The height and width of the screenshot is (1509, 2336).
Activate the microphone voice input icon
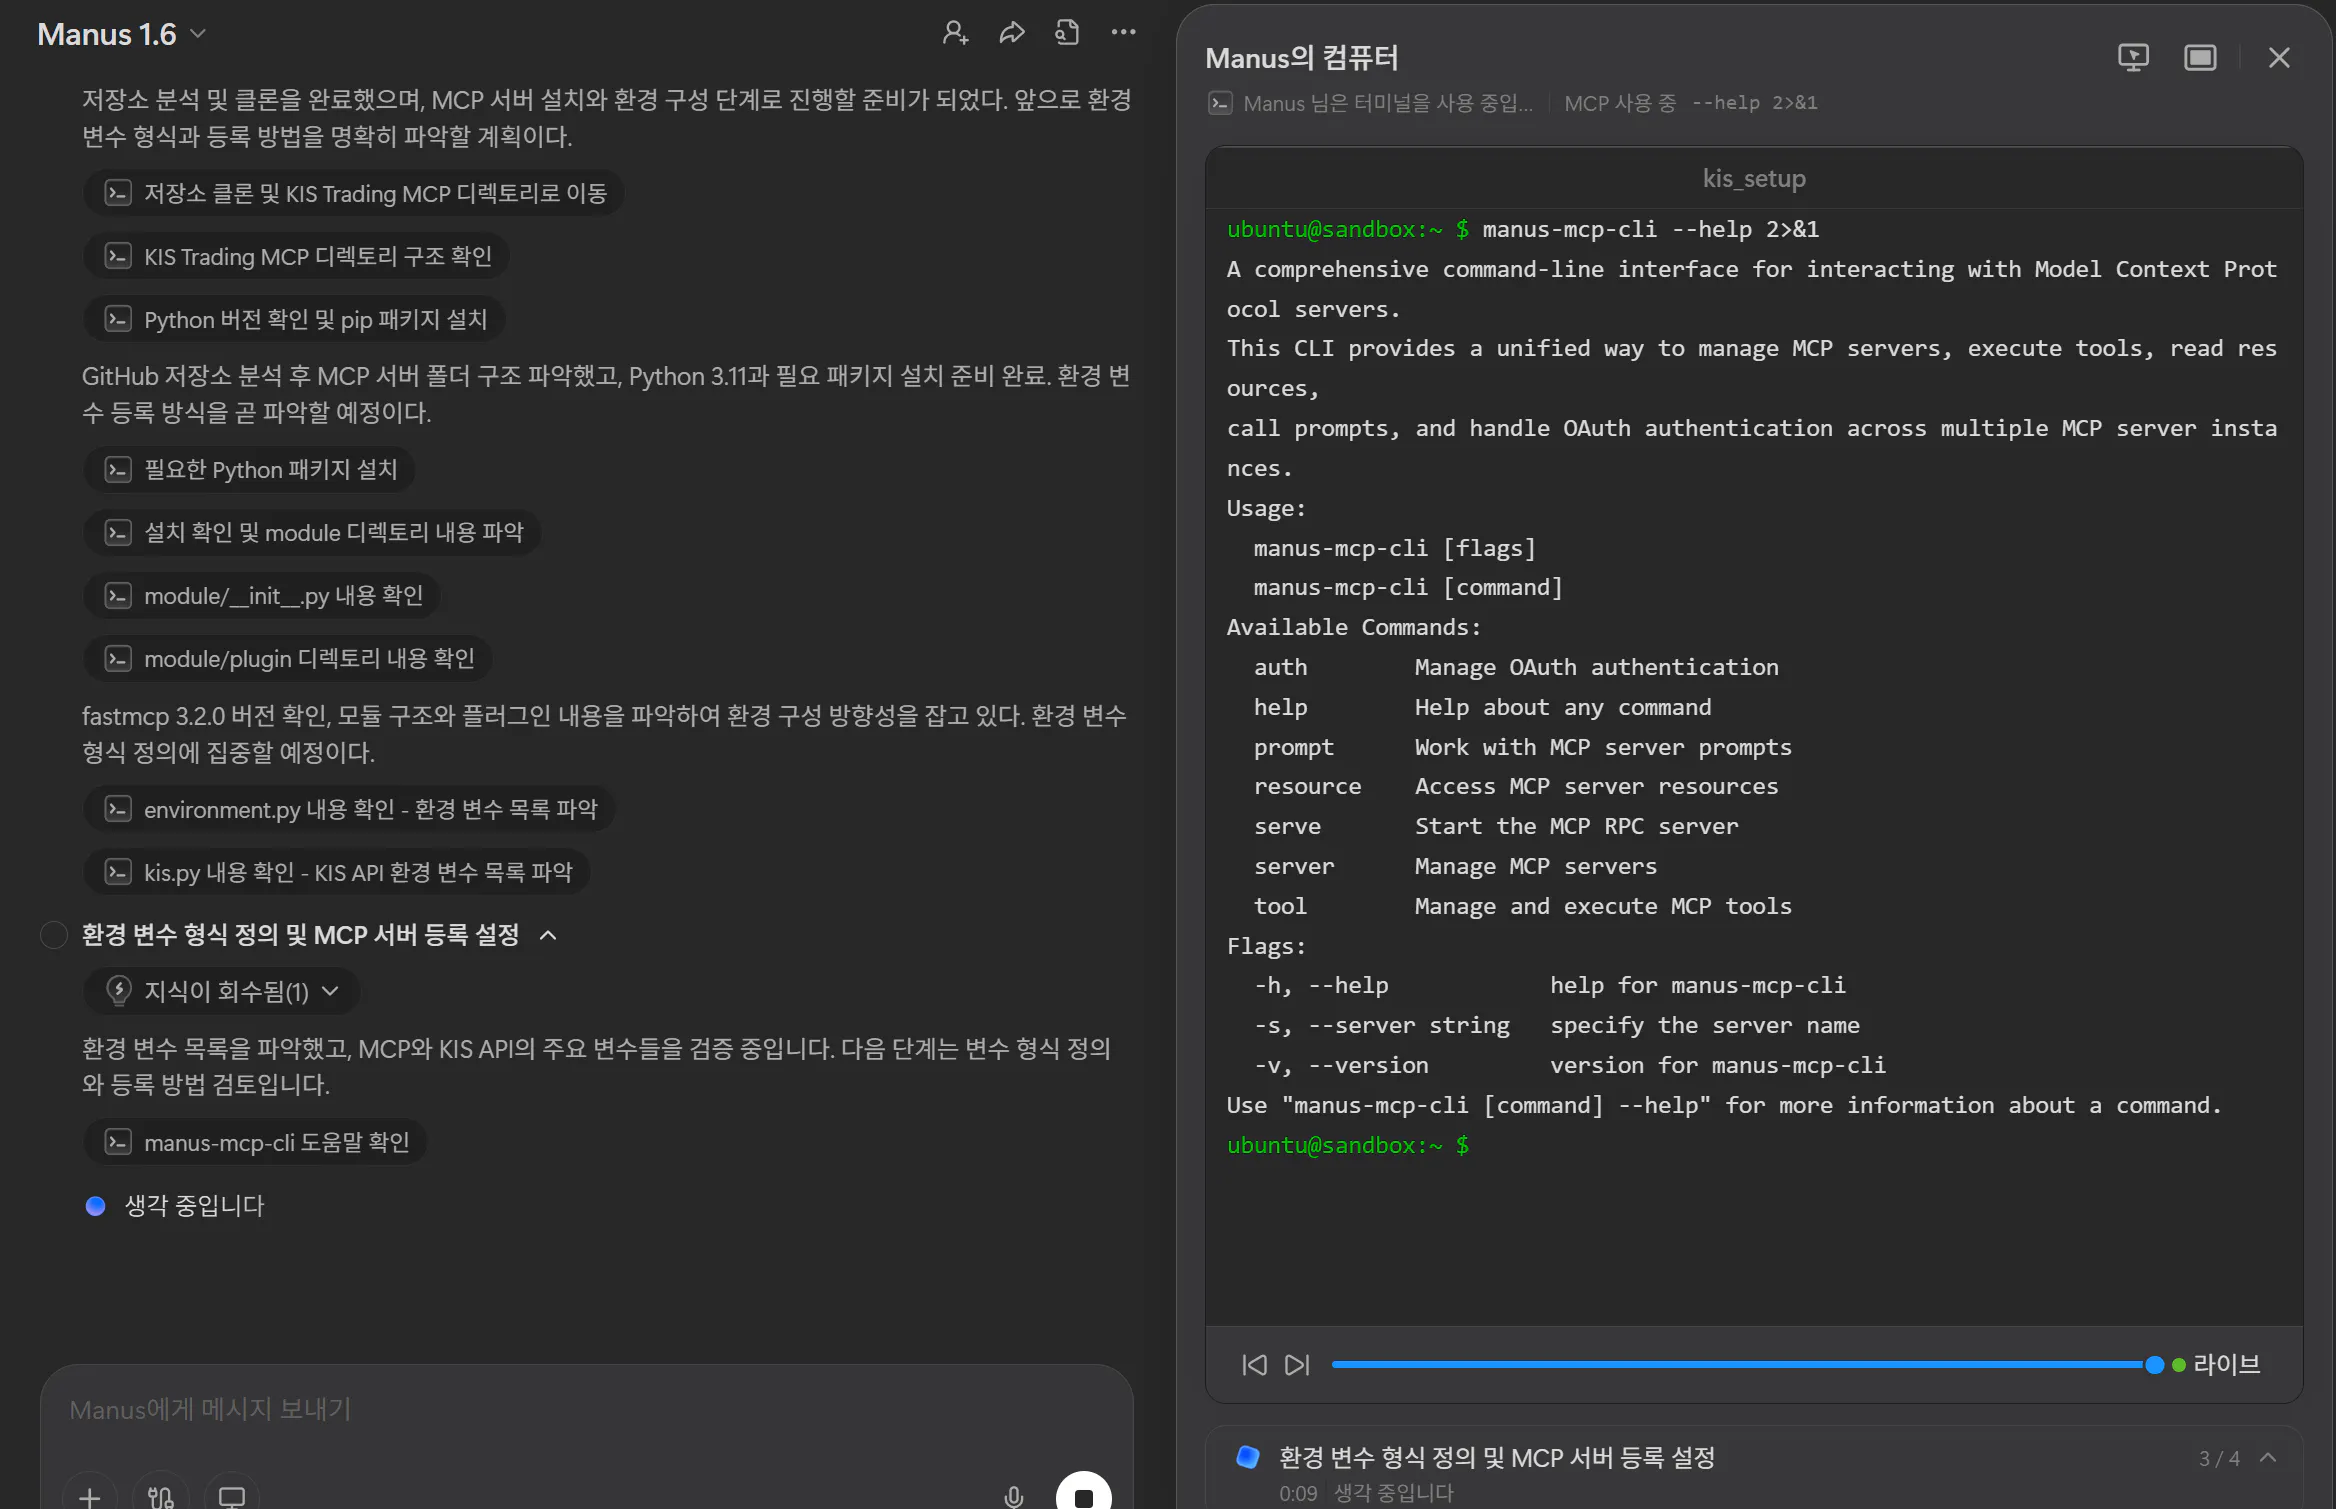tap(1013, 1494)
